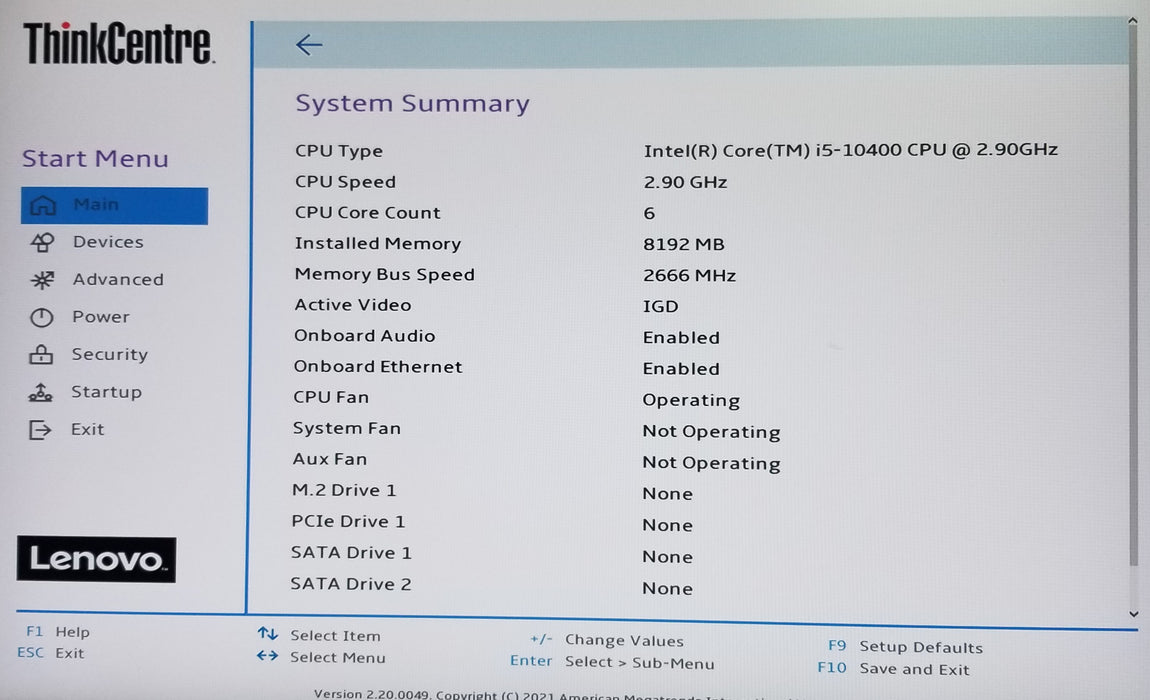Click the CPU Core Count label

(x=367, y=213)
